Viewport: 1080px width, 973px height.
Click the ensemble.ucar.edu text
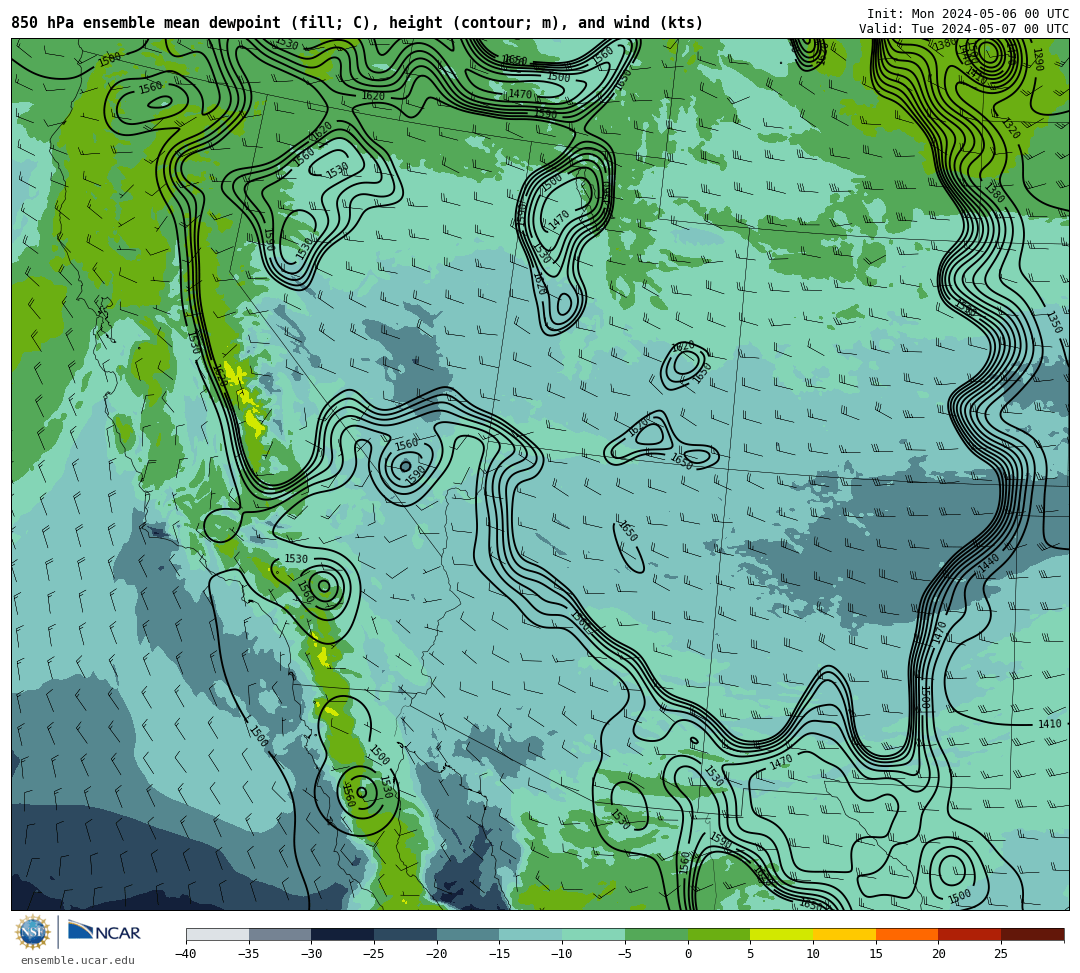coord(77,960)
